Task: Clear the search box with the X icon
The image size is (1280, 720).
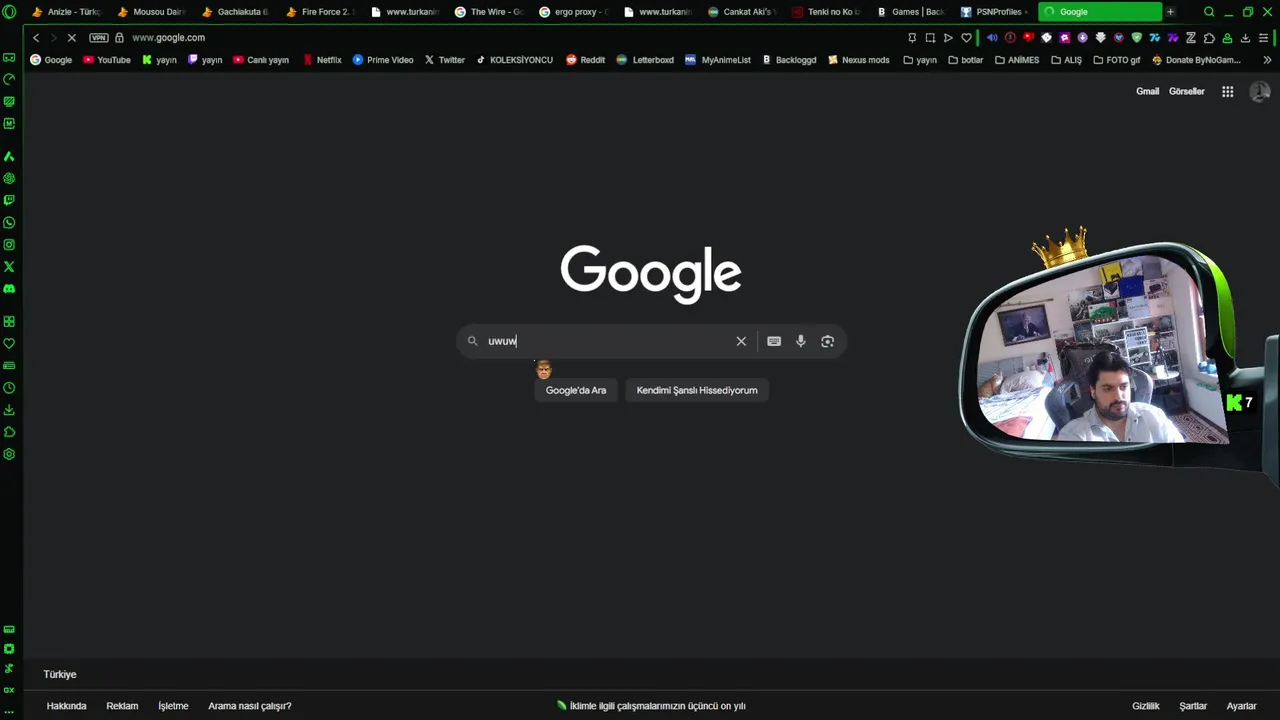Action: (741, 341)
